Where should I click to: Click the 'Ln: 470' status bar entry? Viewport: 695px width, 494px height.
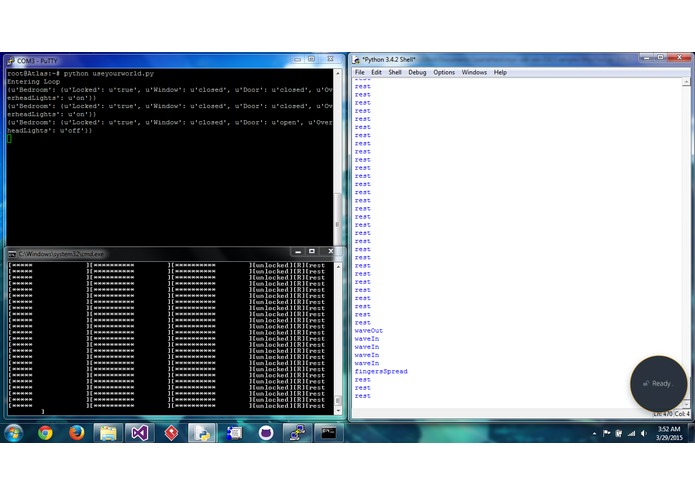663,414
